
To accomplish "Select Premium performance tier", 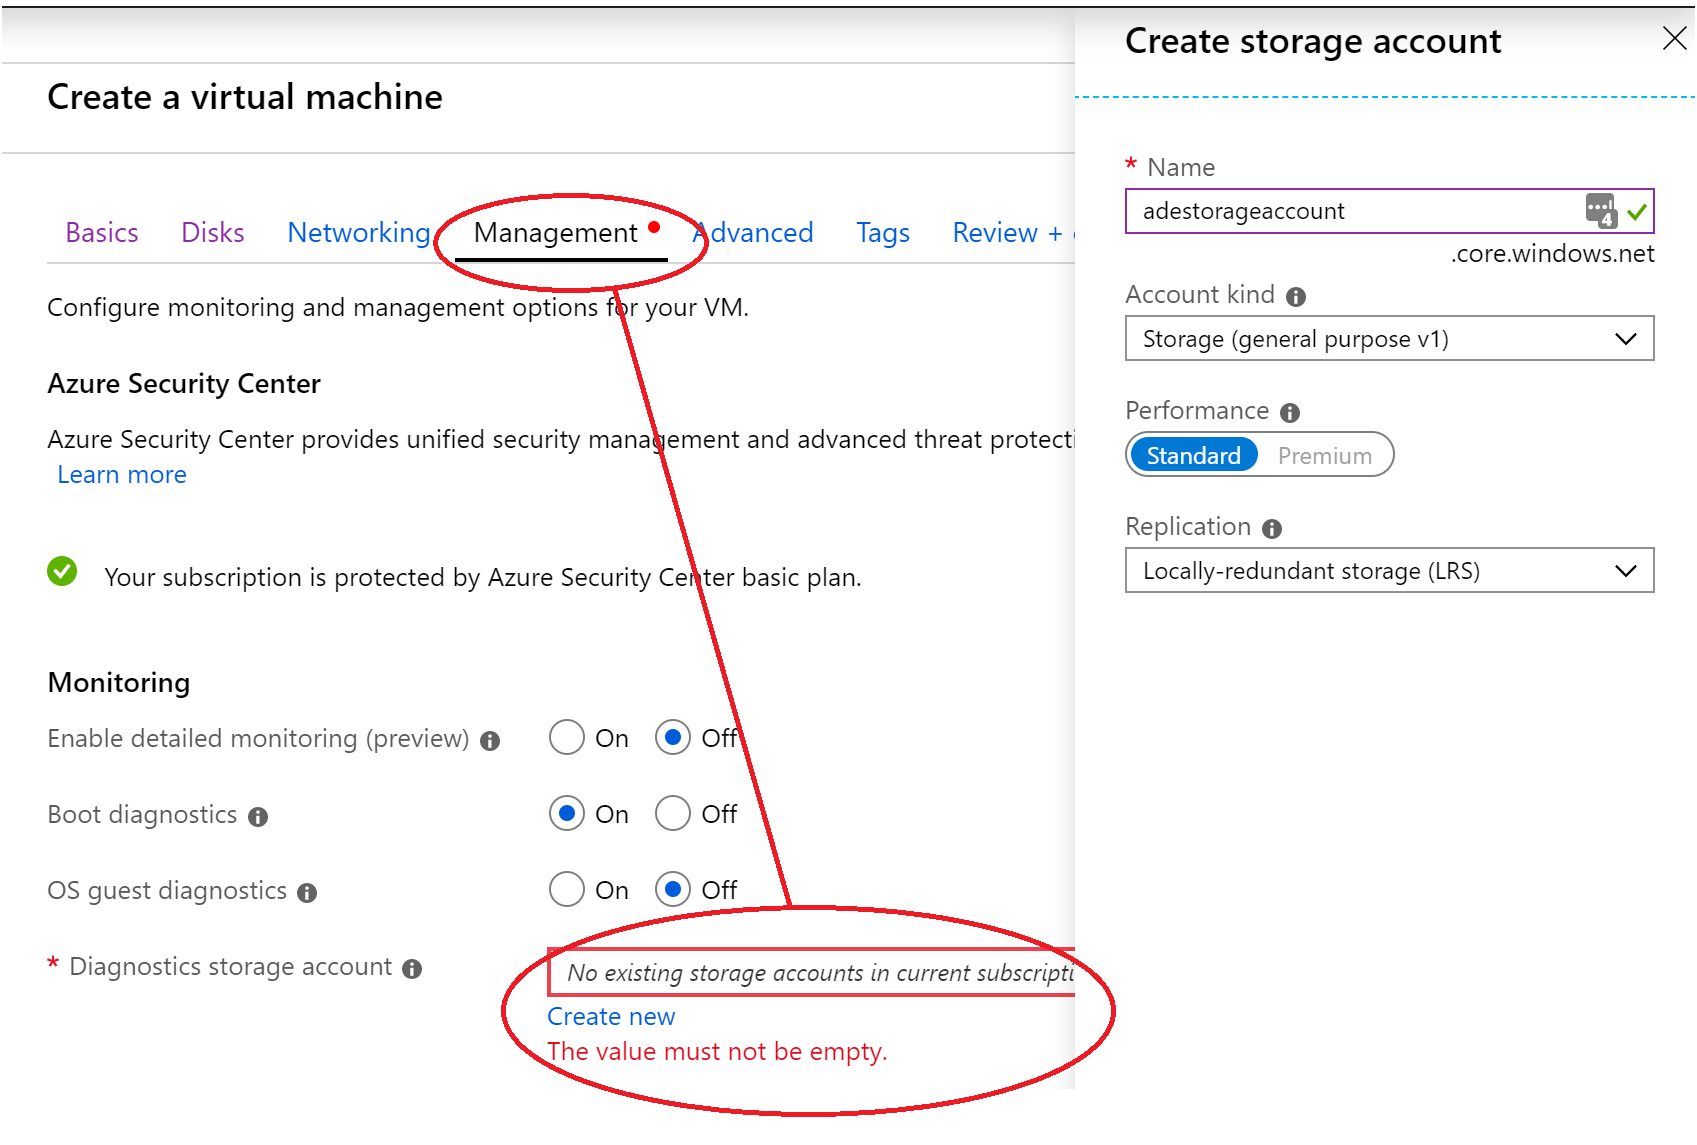I will 1325,455.
